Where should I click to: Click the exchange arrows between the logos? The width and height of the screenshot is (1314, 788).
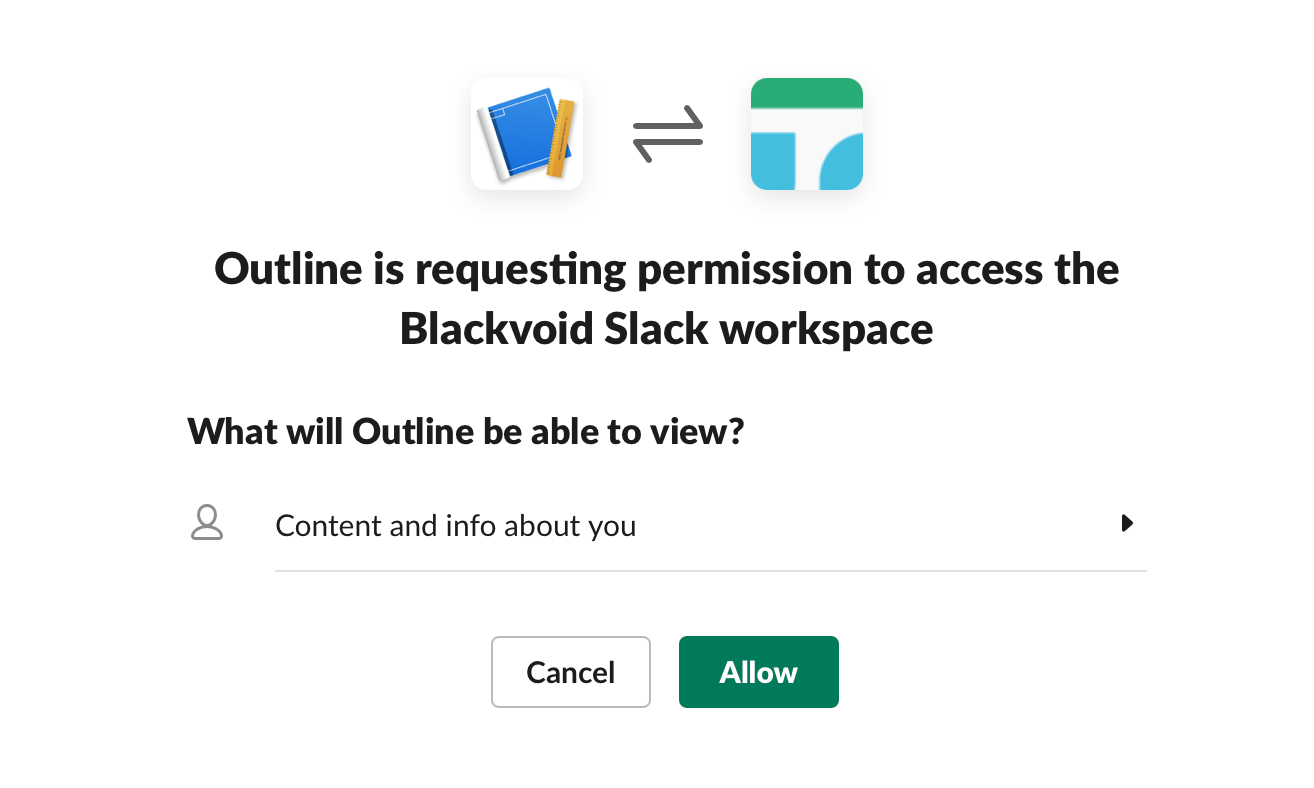[668, 134]
